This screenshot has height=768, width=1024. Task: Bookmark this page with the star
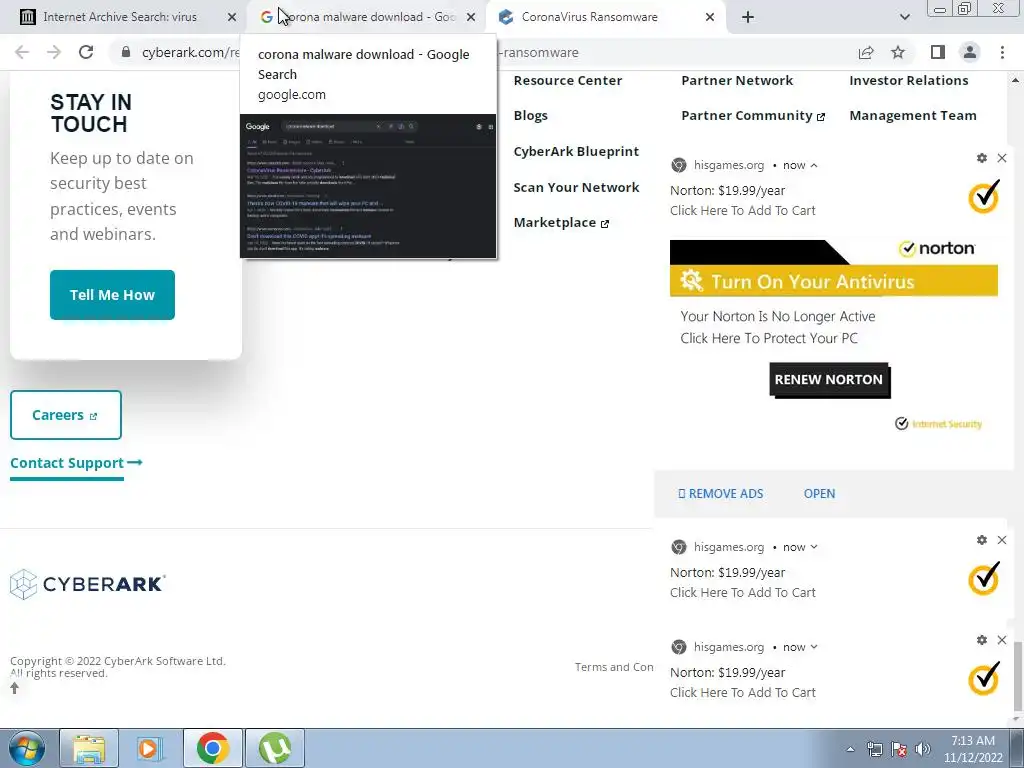pyautogui.click(x=898, y=52)
